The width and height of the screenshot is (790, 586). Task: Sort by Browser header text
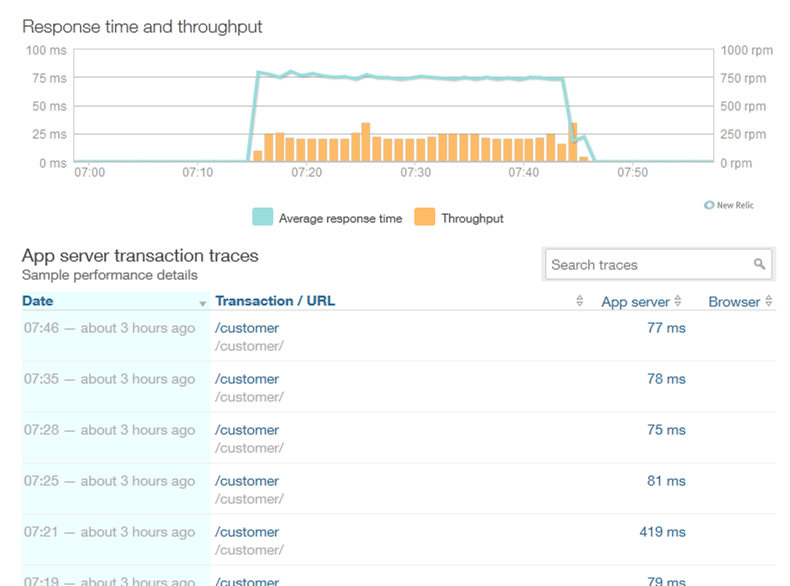coord(734,302)
